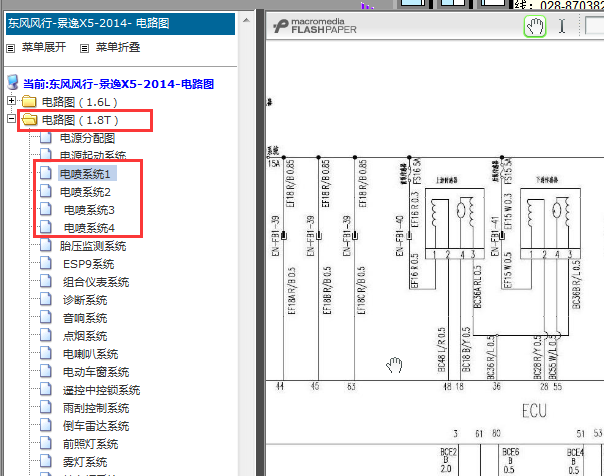Click the page icon next to ESP9系统
The width and height of the screenshot is (604, 476).
[x=46, y=264]
